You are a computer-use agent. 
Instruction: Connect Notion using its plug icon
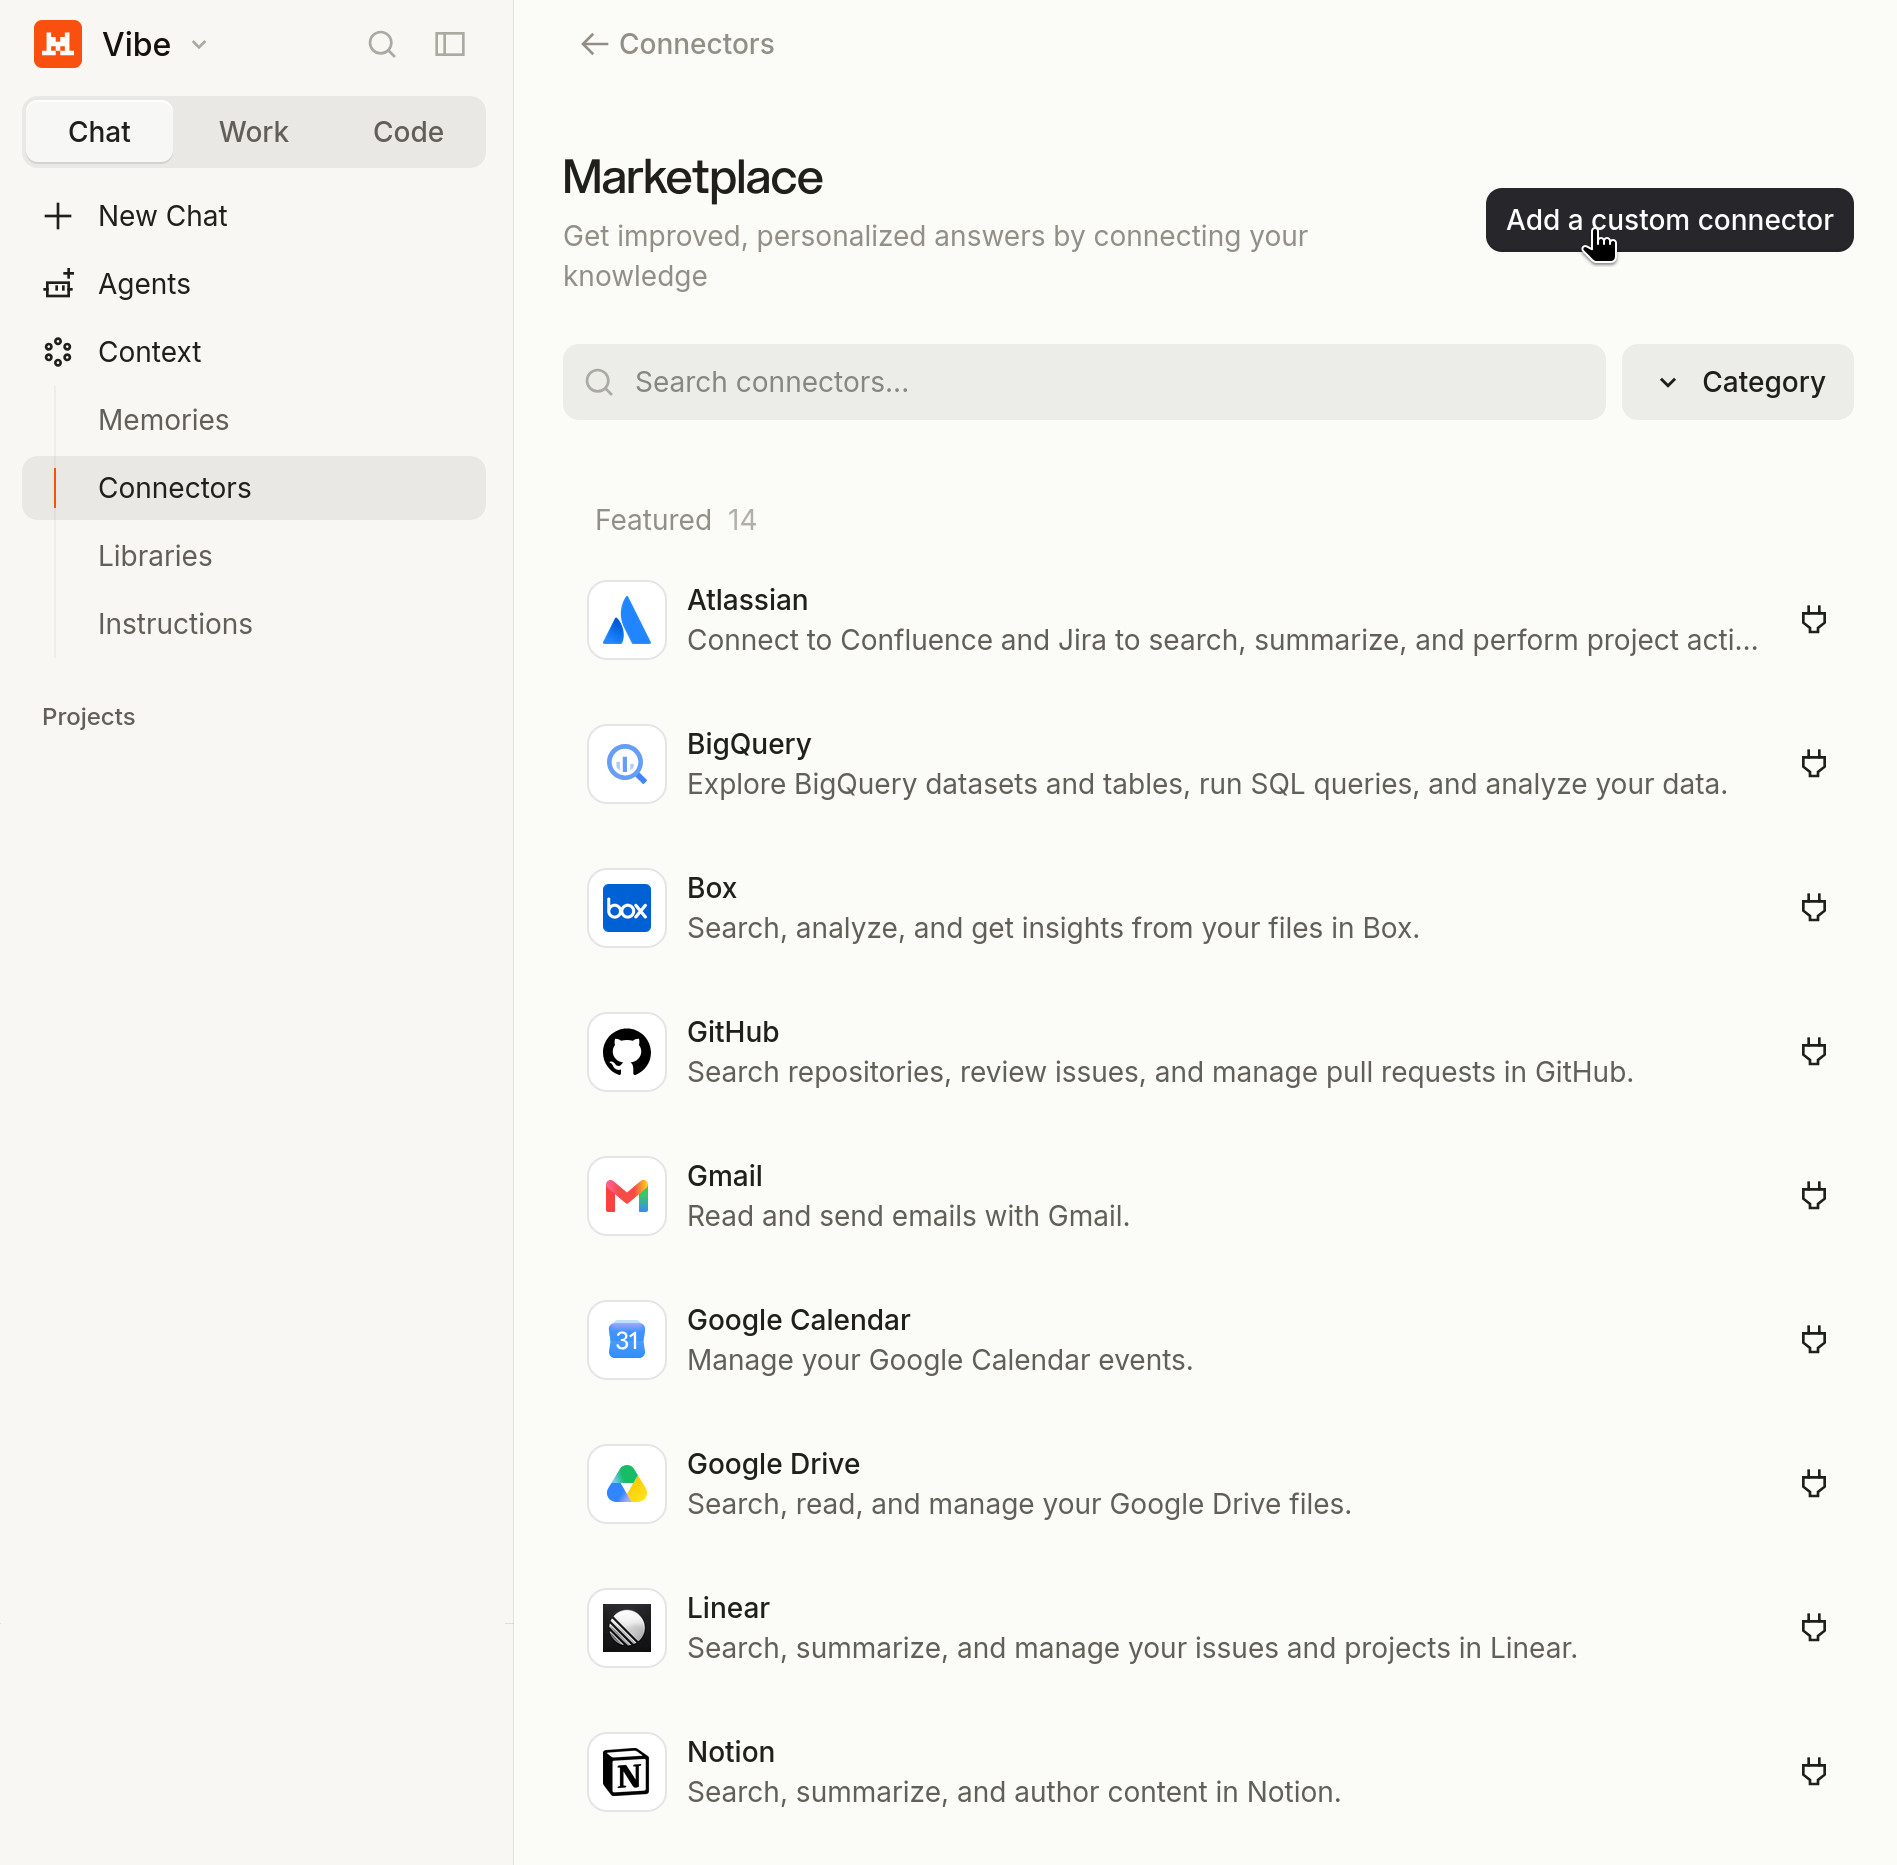pyautogui.click(x=1814, y=1772)
